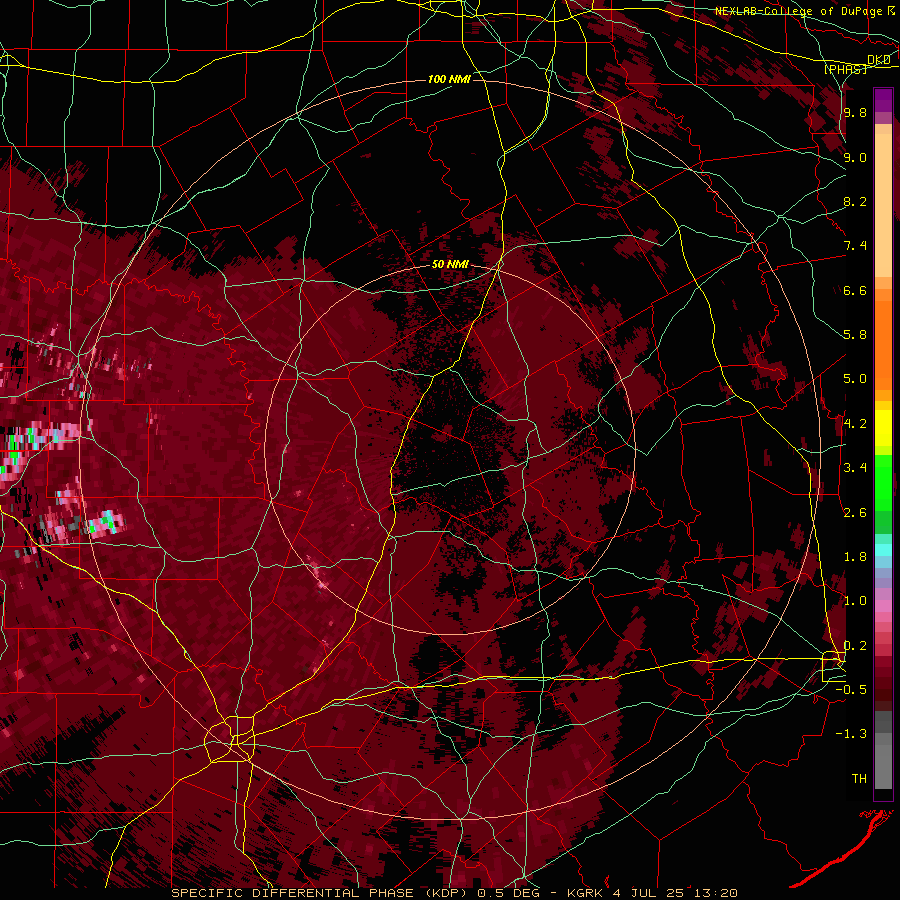The image size is (900, 900).
Task: Click the 4 JUL 25 13:20 timestamp
Action: (676, 893)
